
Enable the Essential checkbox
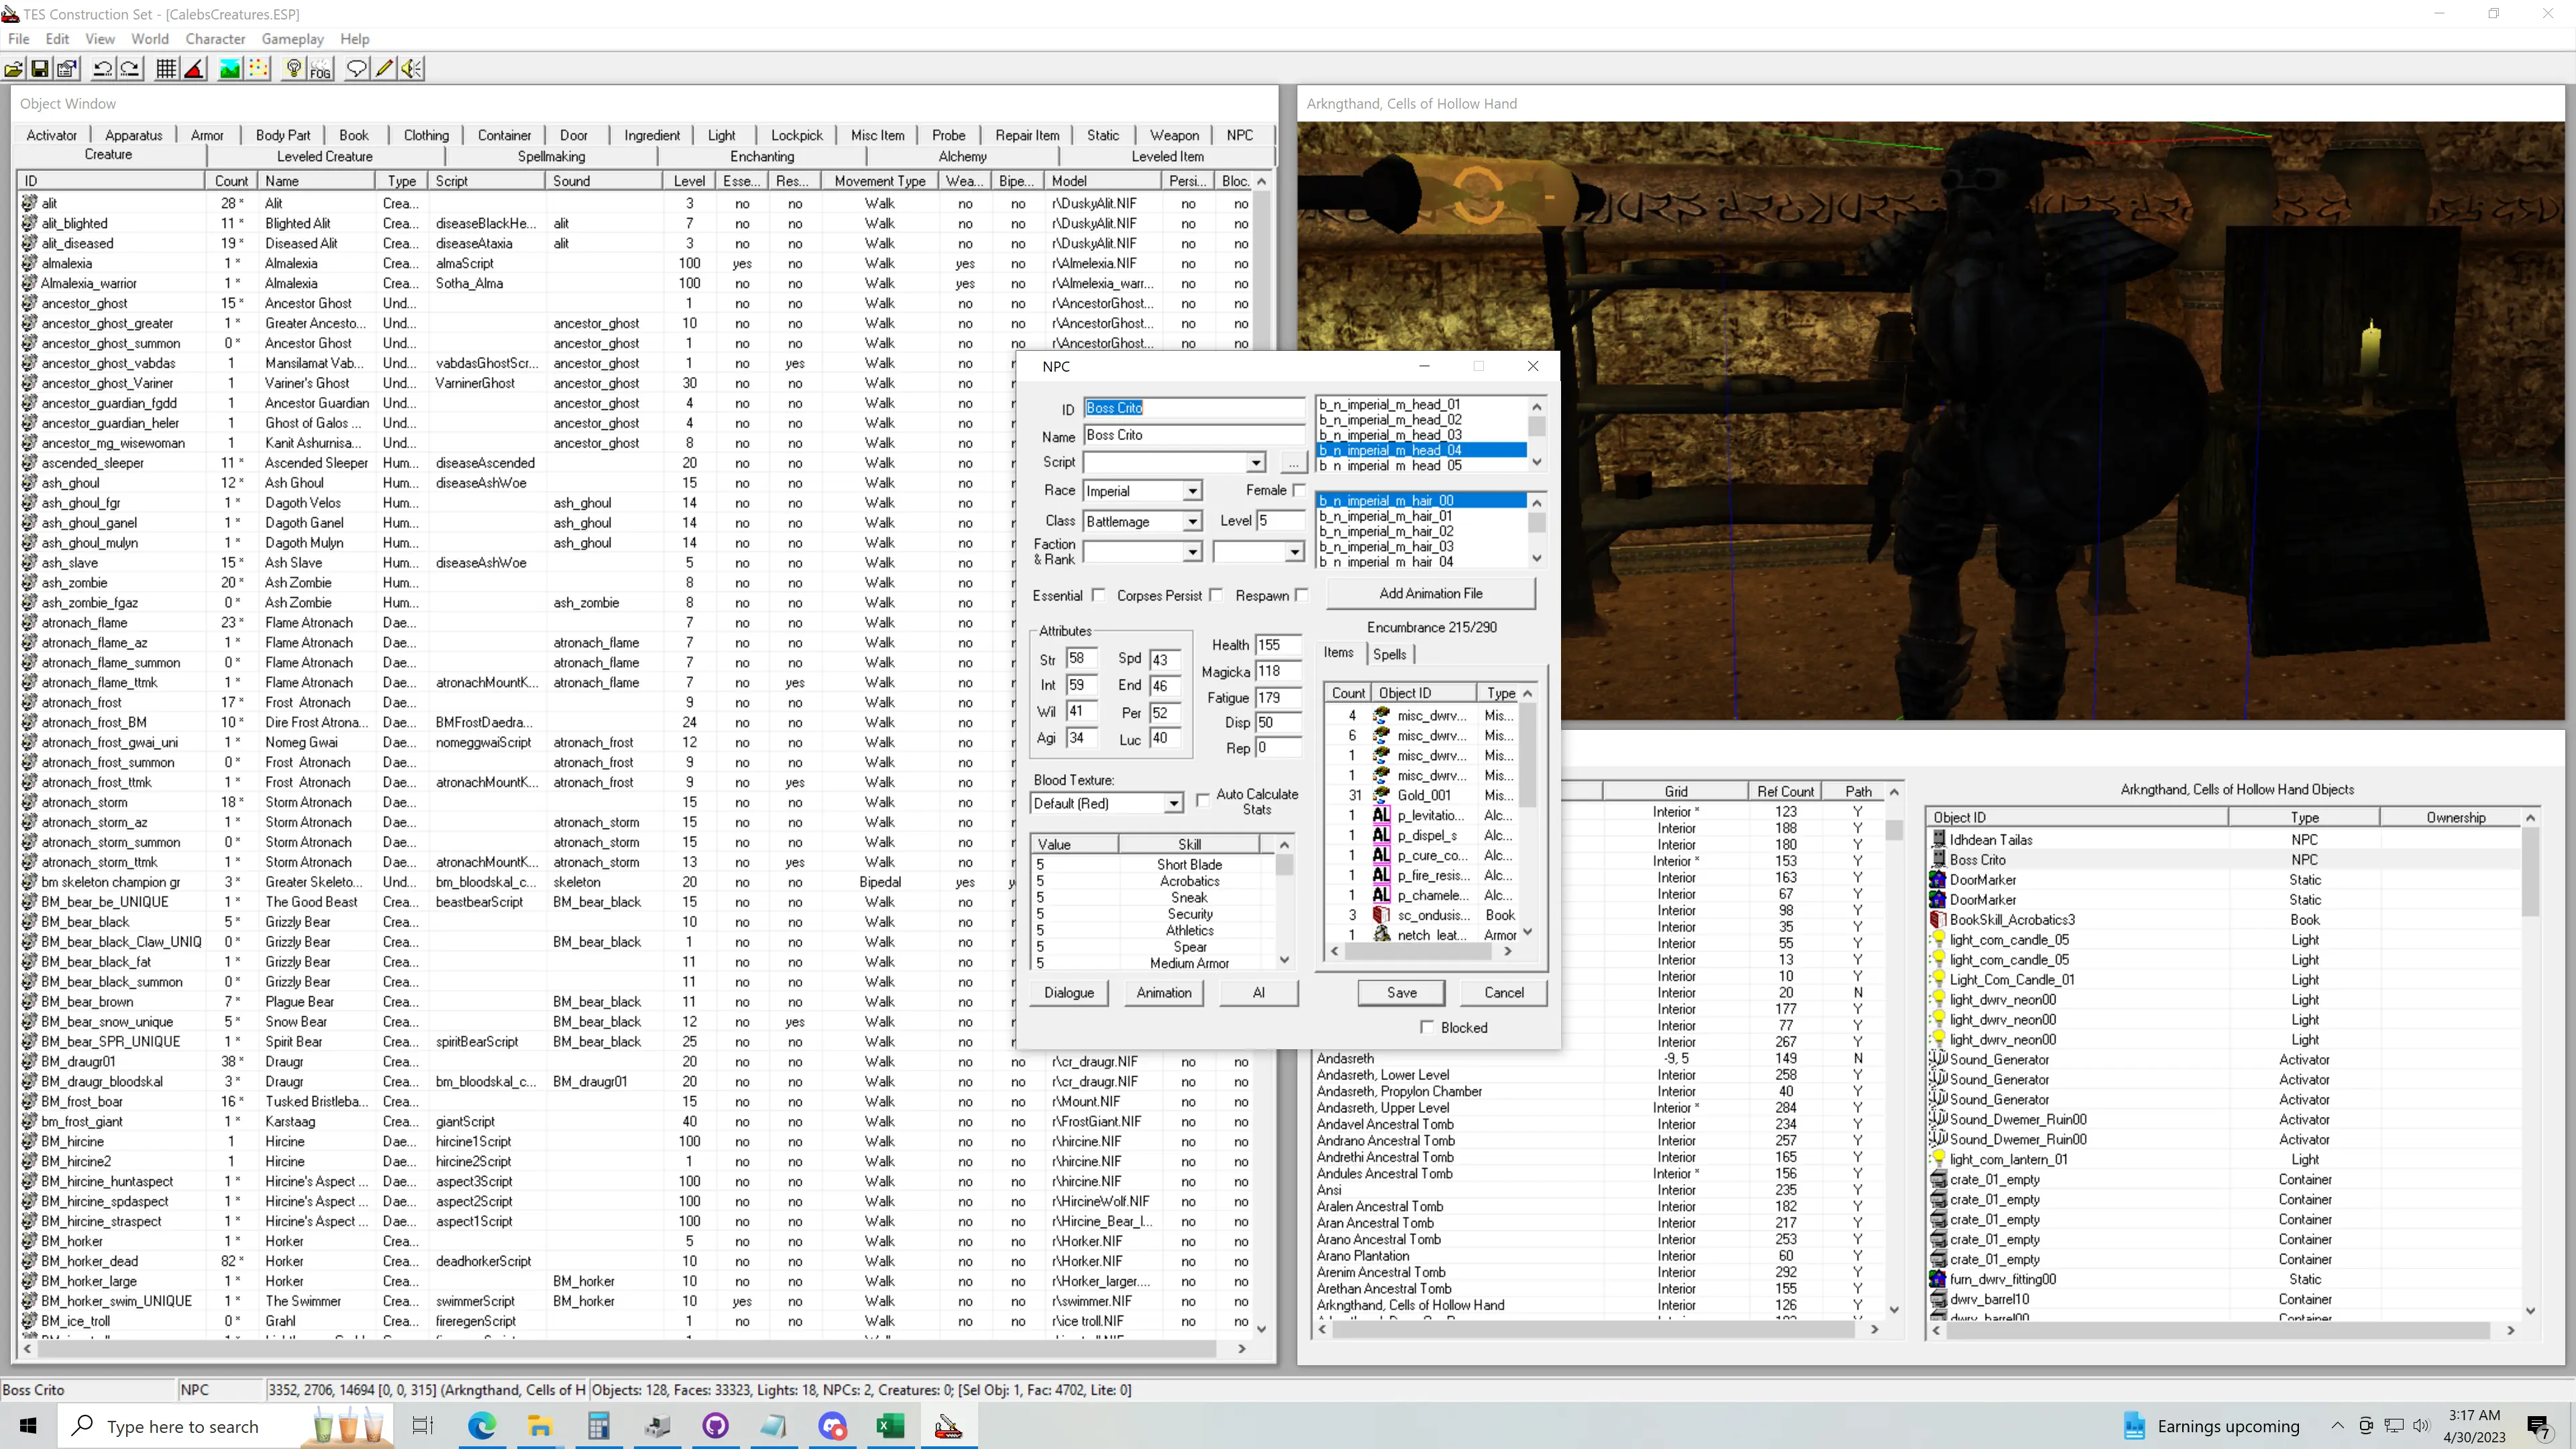click(x=1099, y=595)
